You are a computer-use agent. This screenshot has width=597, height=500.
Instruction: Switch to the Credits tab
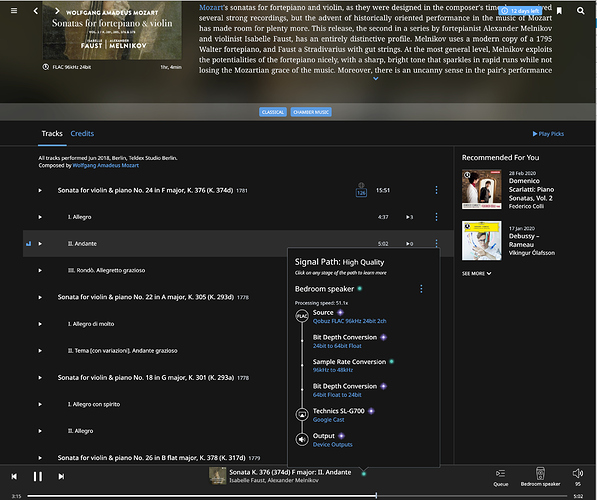(82, 134)
